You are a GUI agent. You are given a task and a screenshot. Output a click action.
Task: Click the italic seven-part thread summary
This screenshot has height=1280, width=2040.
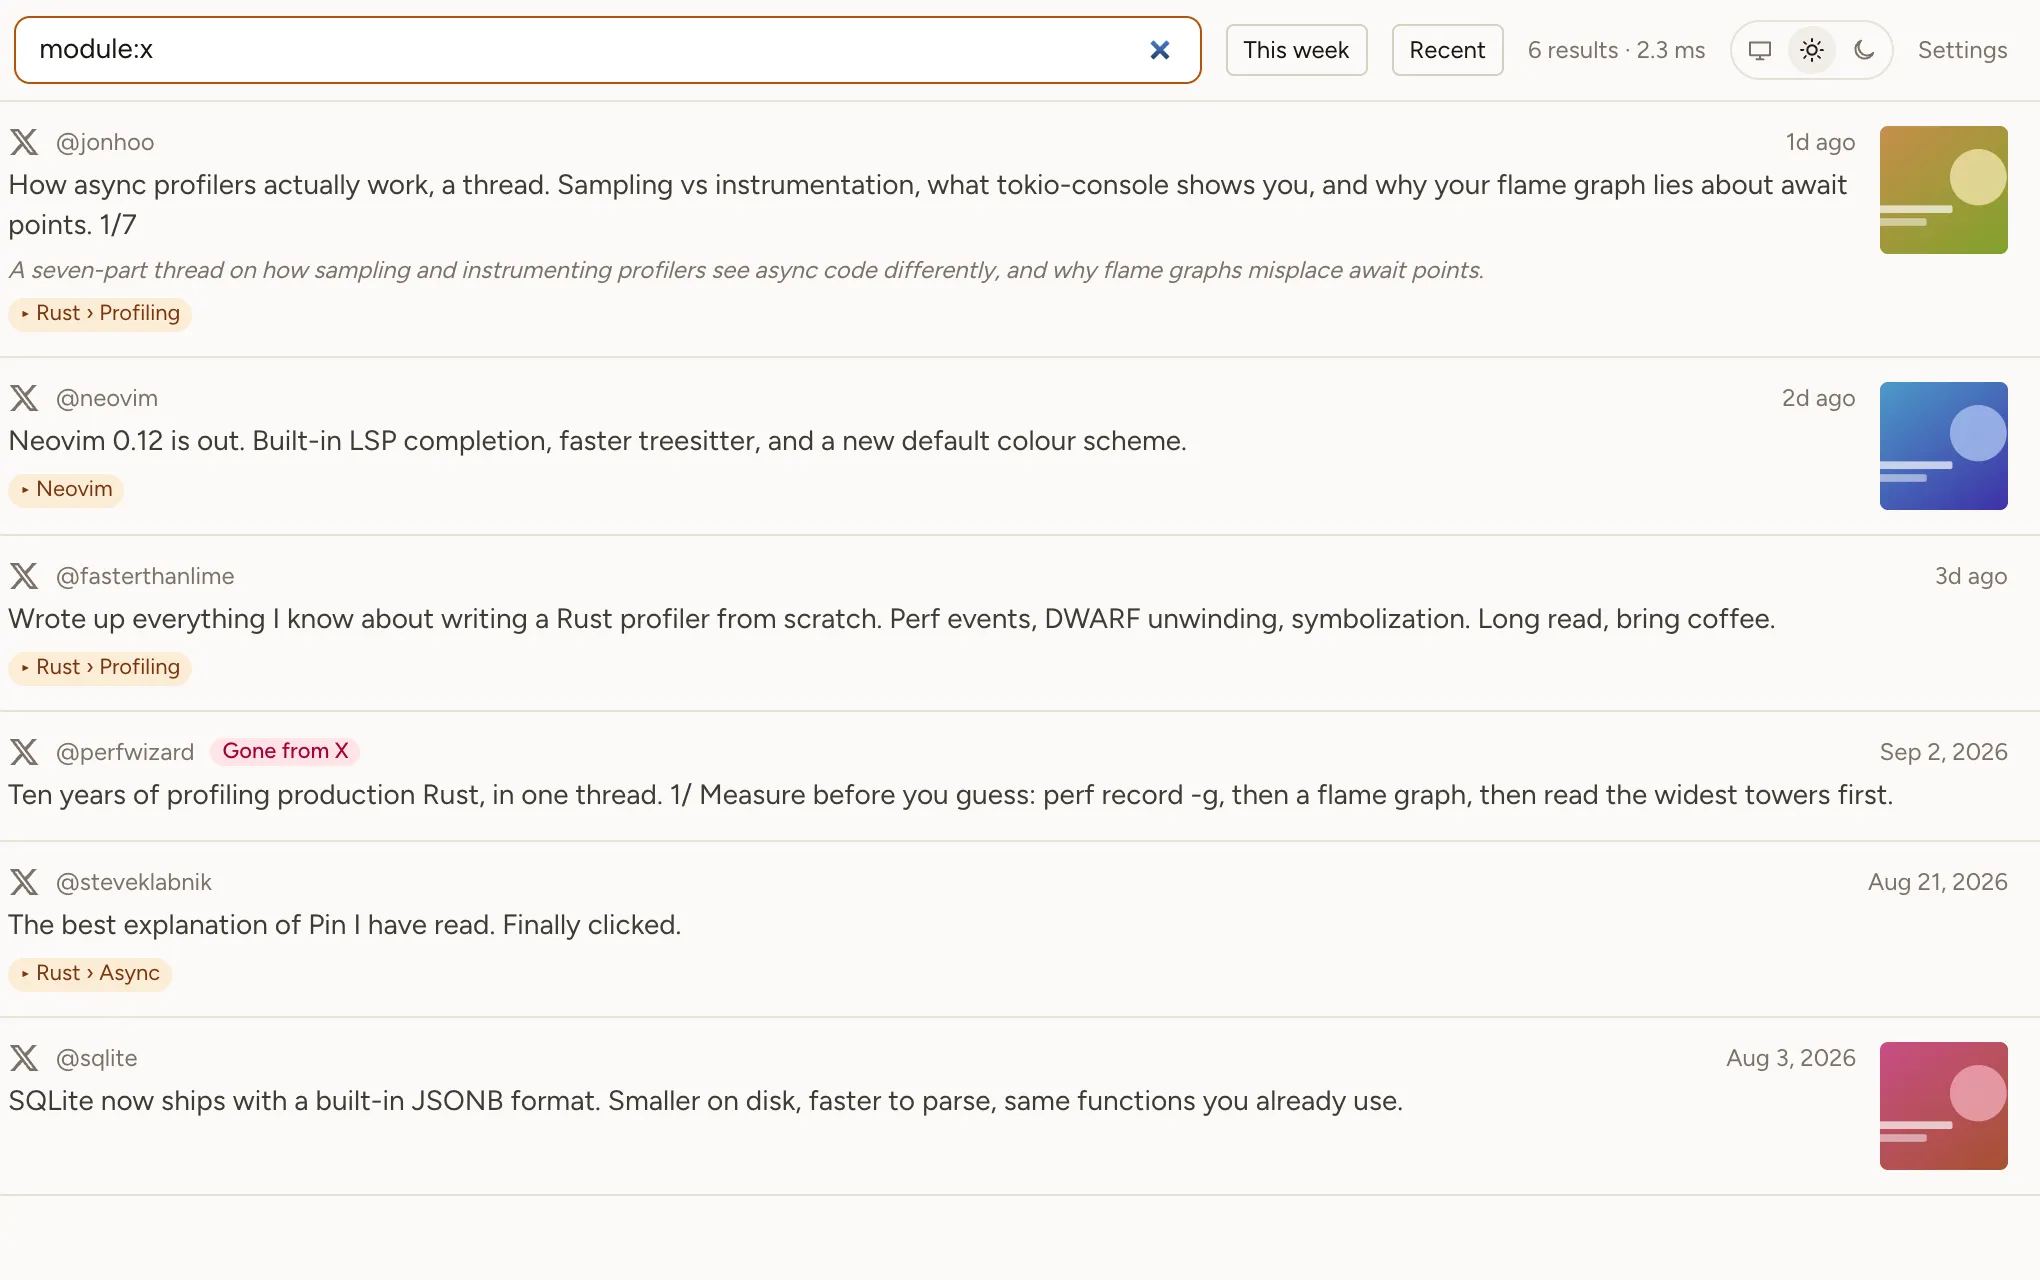pyautogui.click(x=746, y=270)
